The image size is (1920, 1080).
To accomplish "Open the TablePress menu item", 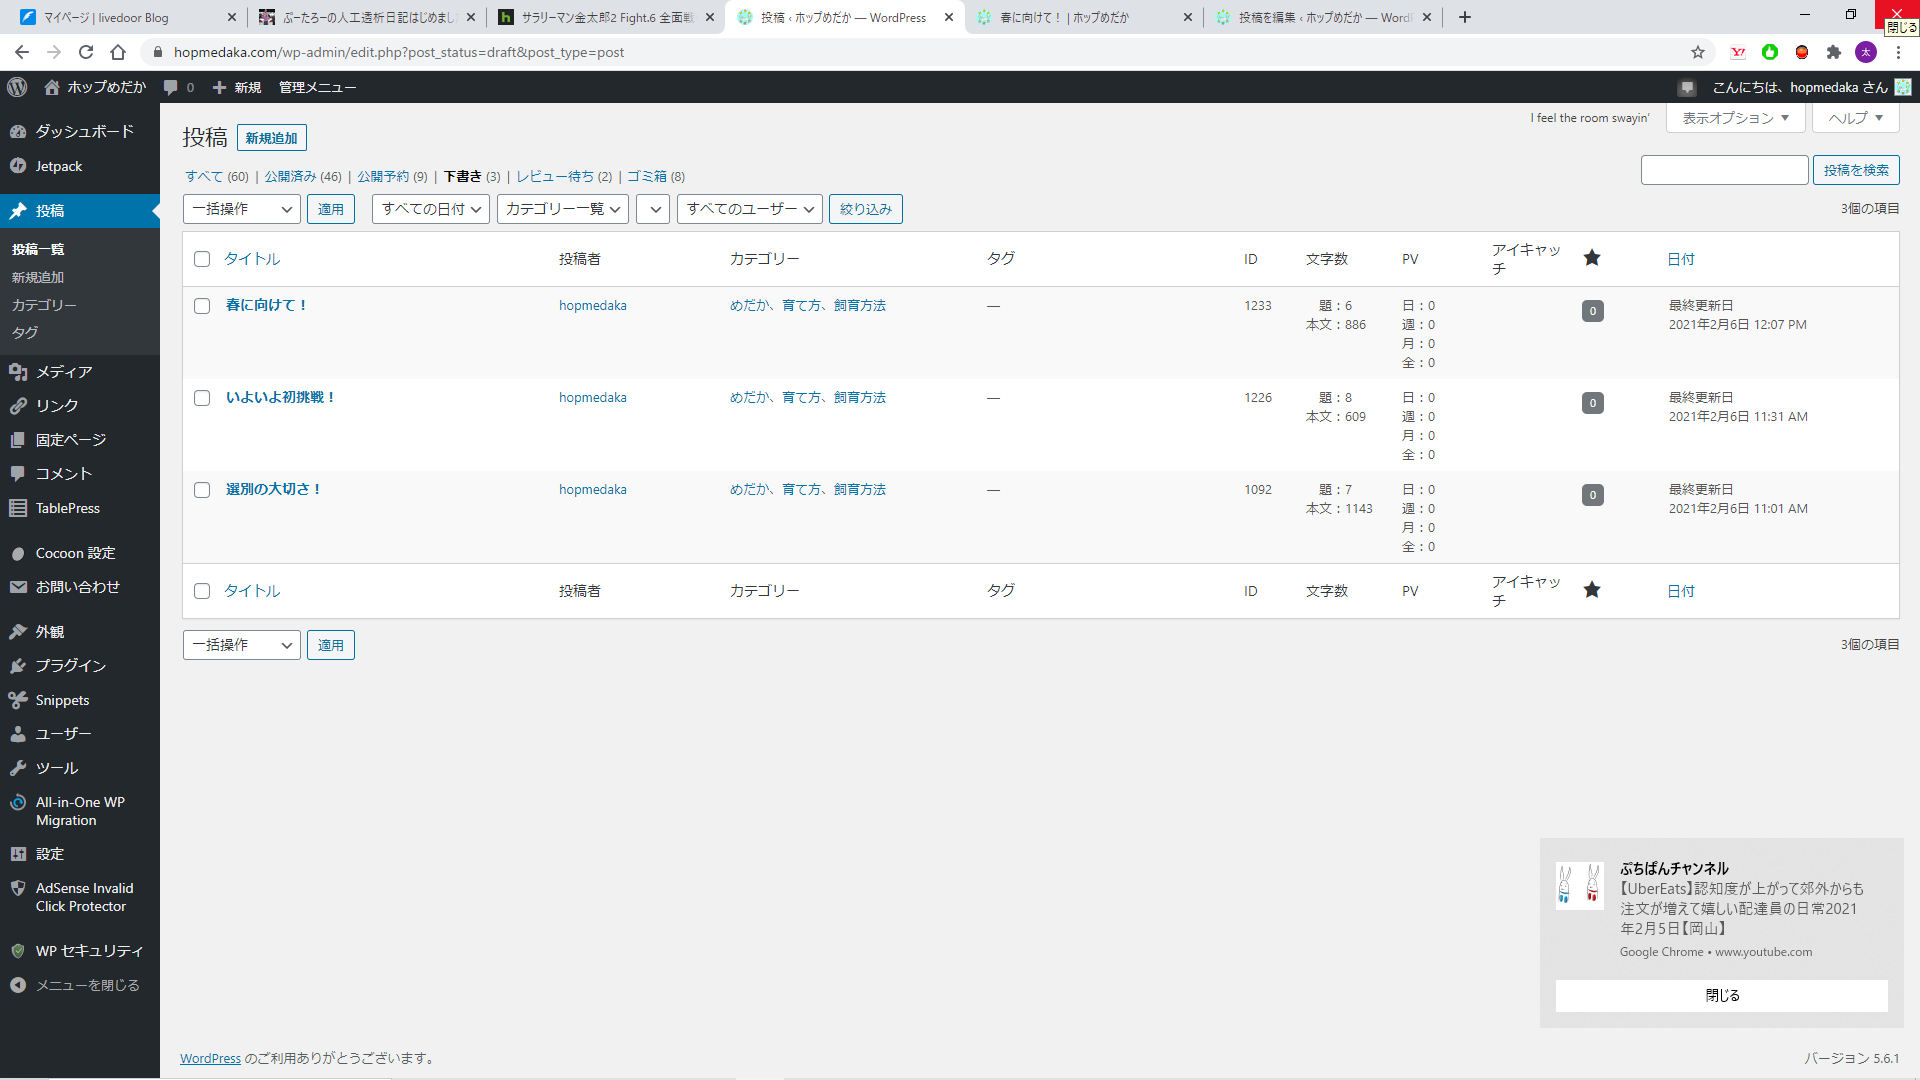I will (67, 508).
